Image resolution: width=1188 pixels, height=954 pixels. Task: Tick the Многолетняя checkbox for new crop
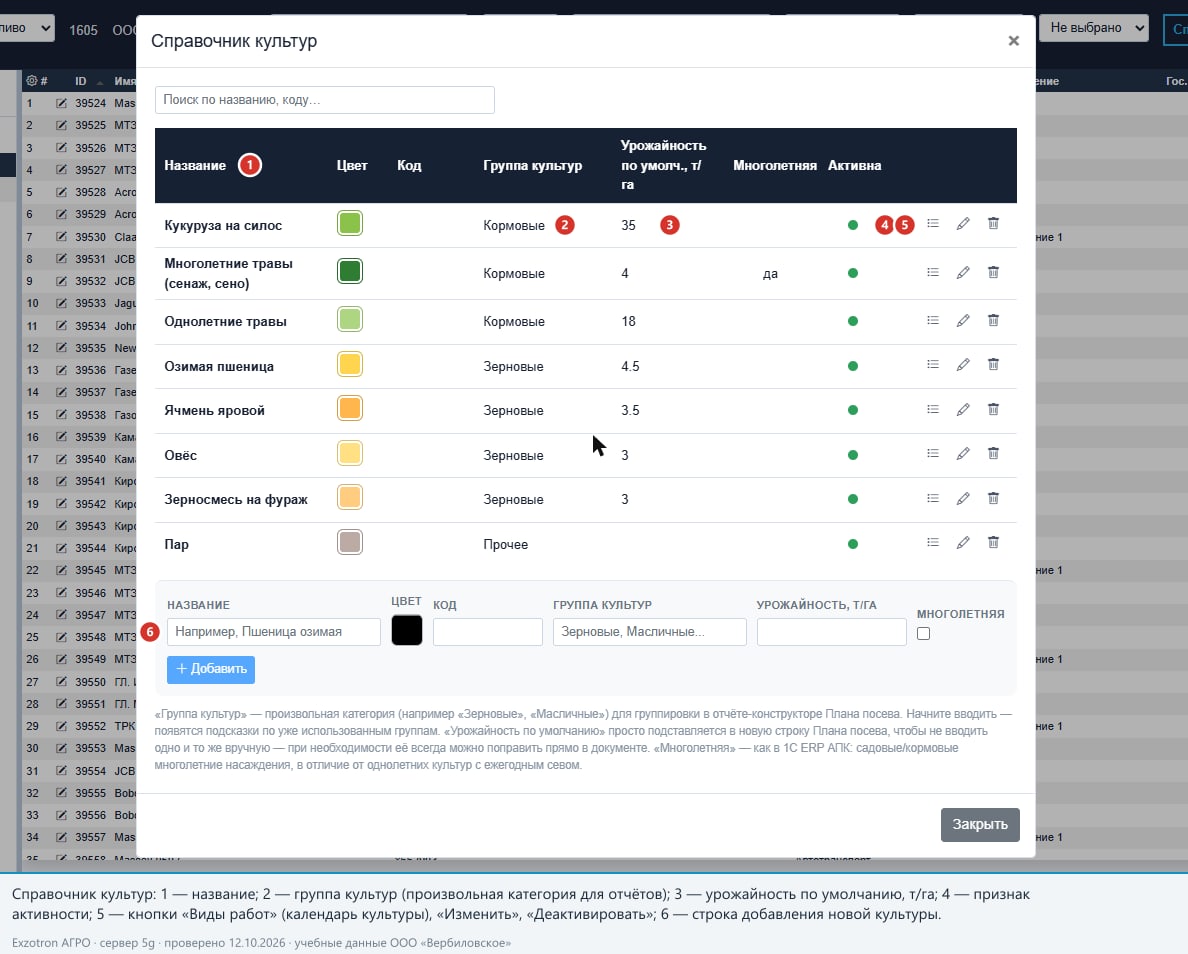pyautogui.click(x=924, y=633)
